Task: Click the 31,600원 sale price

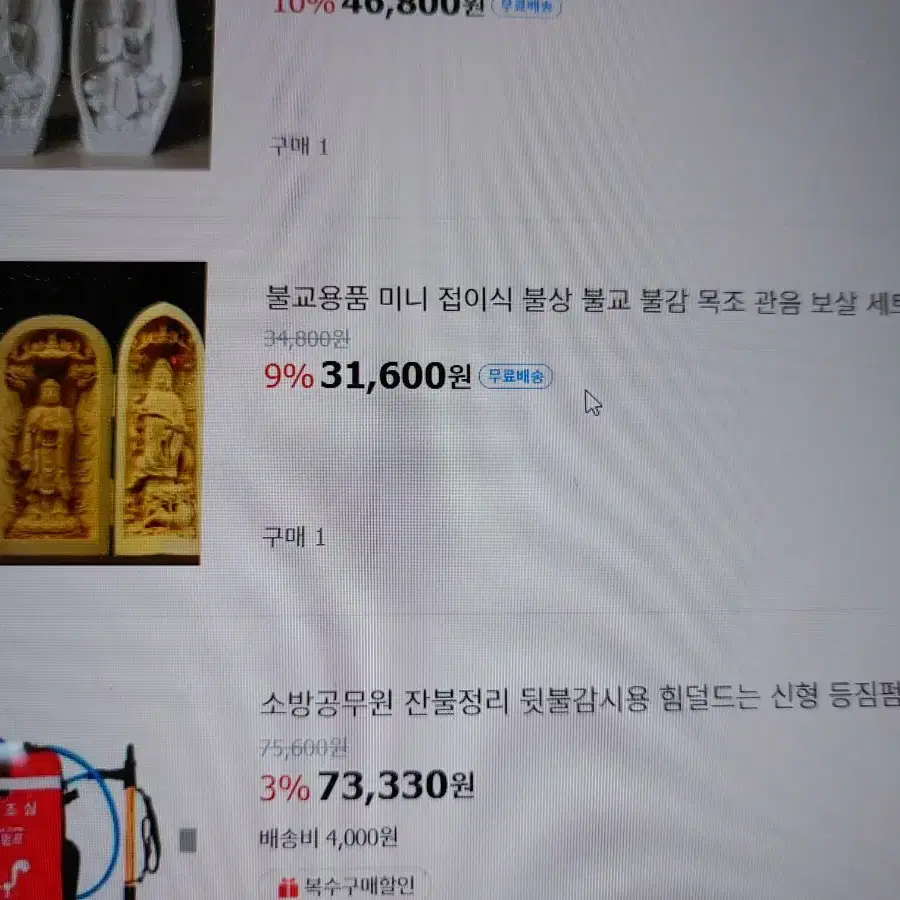Action: [396, 377]
